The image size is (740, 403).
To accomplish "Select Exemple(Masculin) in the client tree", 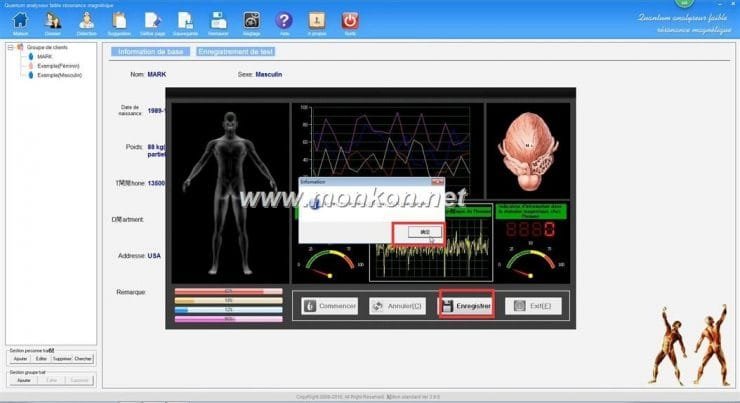I will click(59, 75).
